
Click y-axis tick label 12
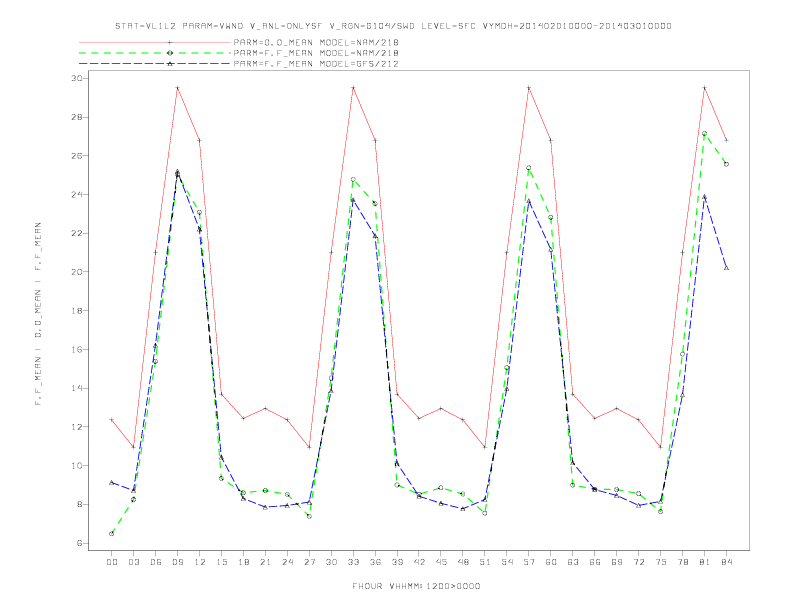pyautogui.click(x=77, y=427)
